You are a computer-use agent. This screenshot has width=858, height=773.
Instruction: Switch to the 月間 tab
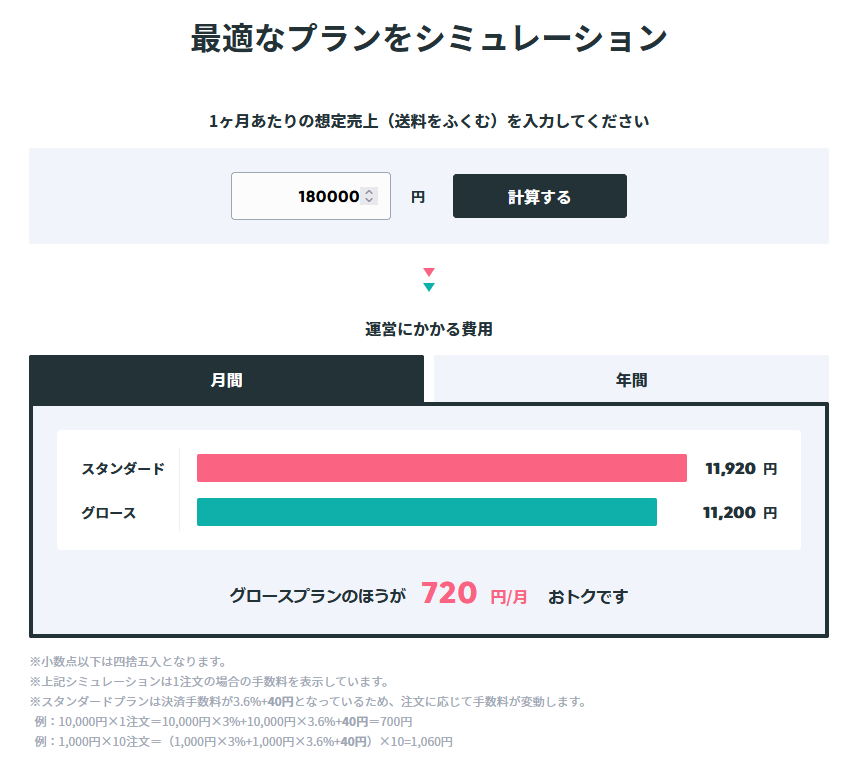click(227, 380)
